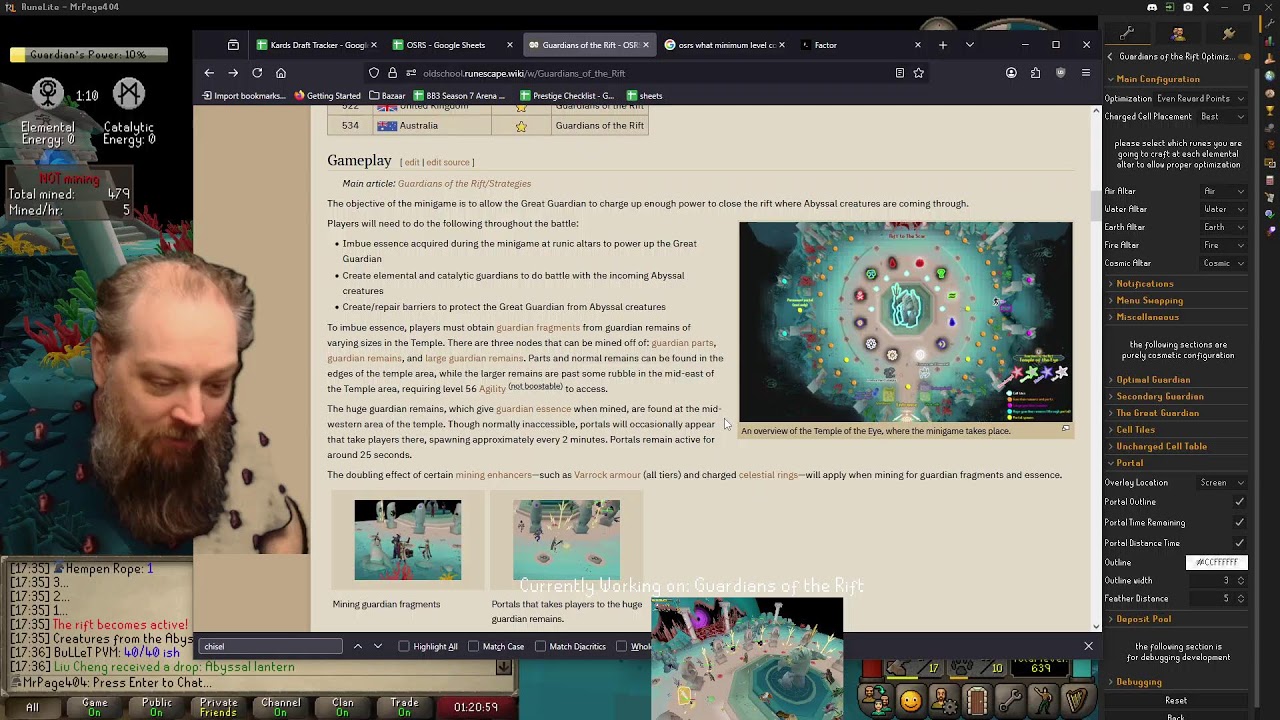Viewport: 1280px width, 720px height.
Task: Click edit source link beside Gameplay
Action: point(448,162)
